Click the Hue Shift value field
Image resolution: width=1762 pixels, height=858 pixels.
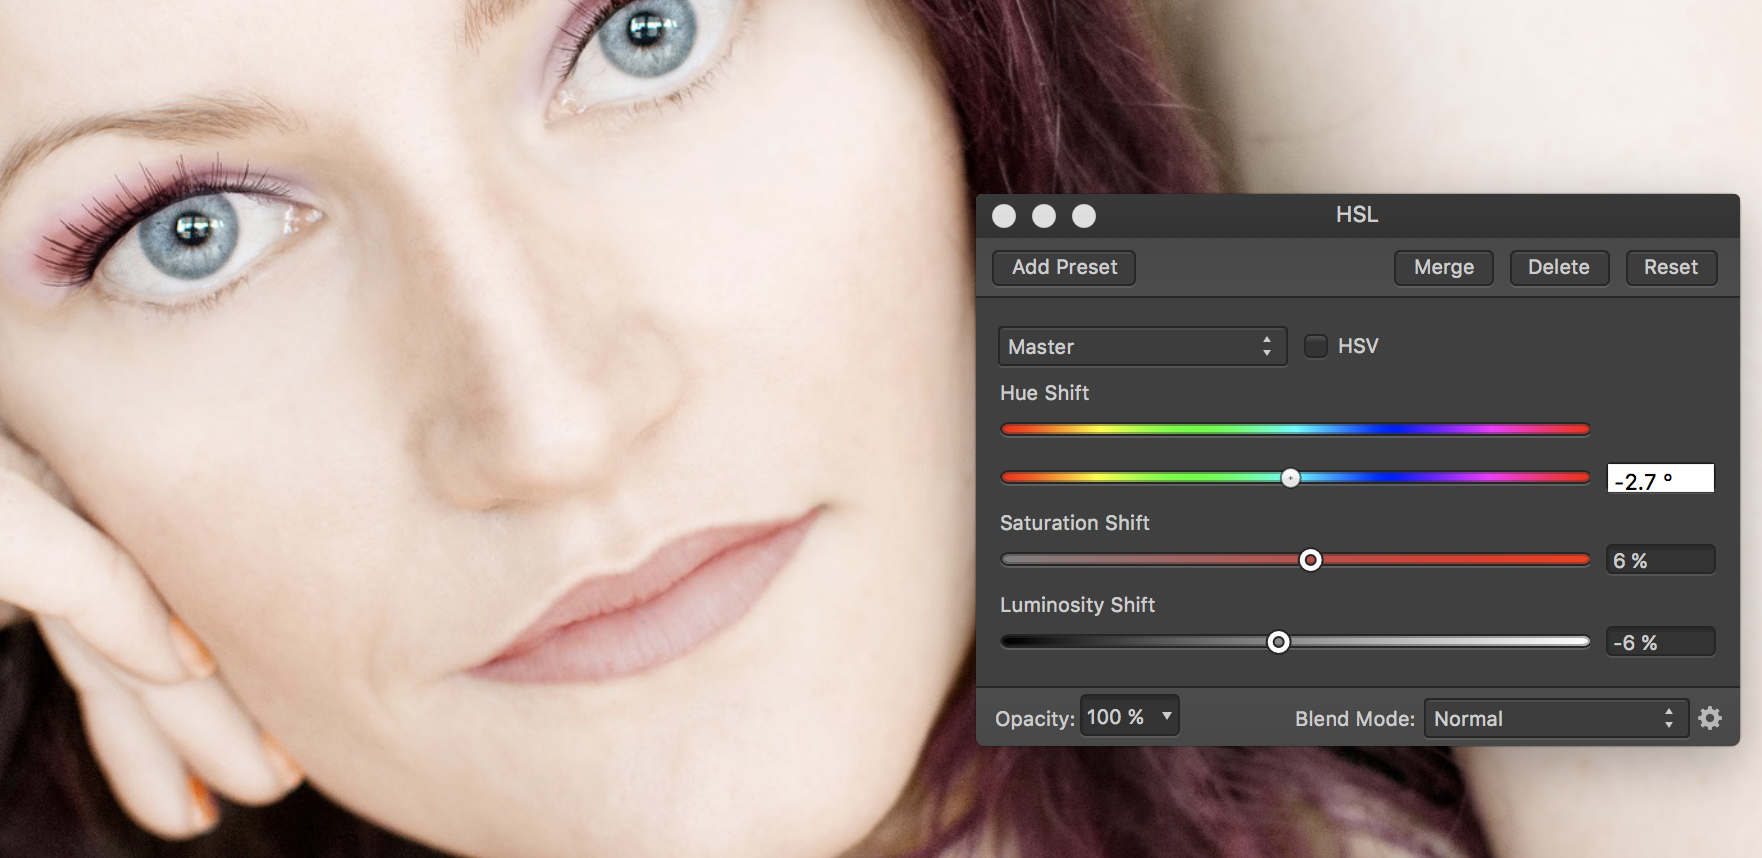click(x=1660, y=479)
